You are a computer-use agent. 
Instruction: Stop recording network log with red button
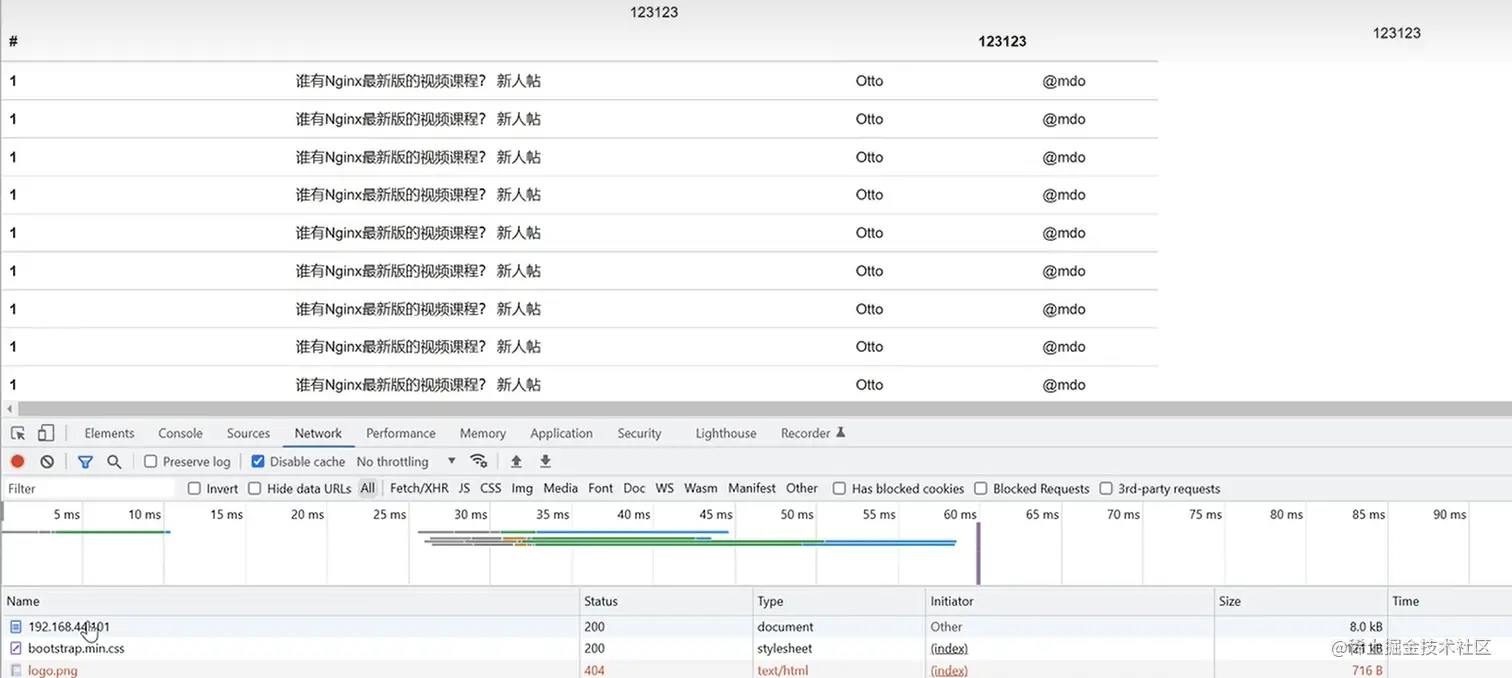pyautogui.click(x=17, y=461)
